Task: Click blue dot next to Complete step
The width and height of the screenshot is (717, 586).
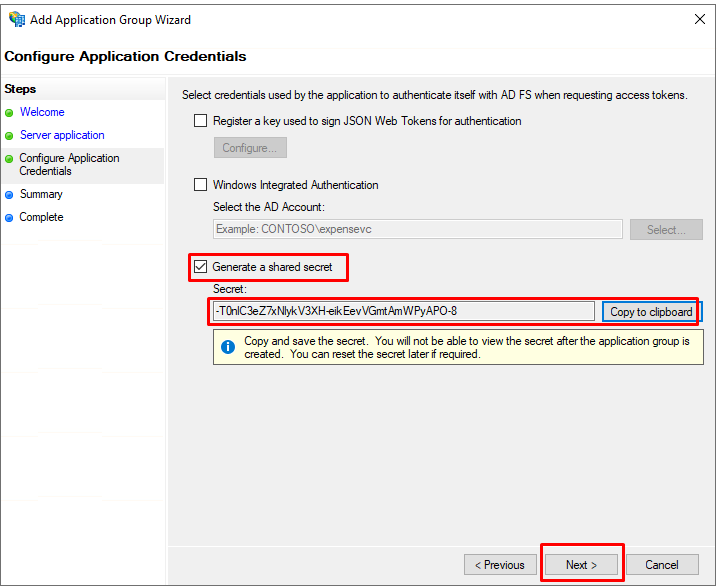Action: [9, 218]
